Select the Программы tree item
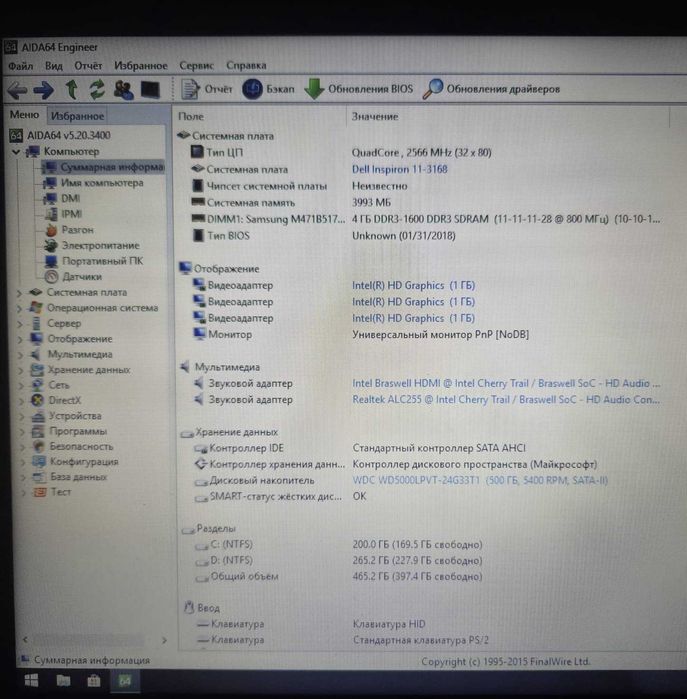Viewport: 687px width, 699px height. coord(69,431)
